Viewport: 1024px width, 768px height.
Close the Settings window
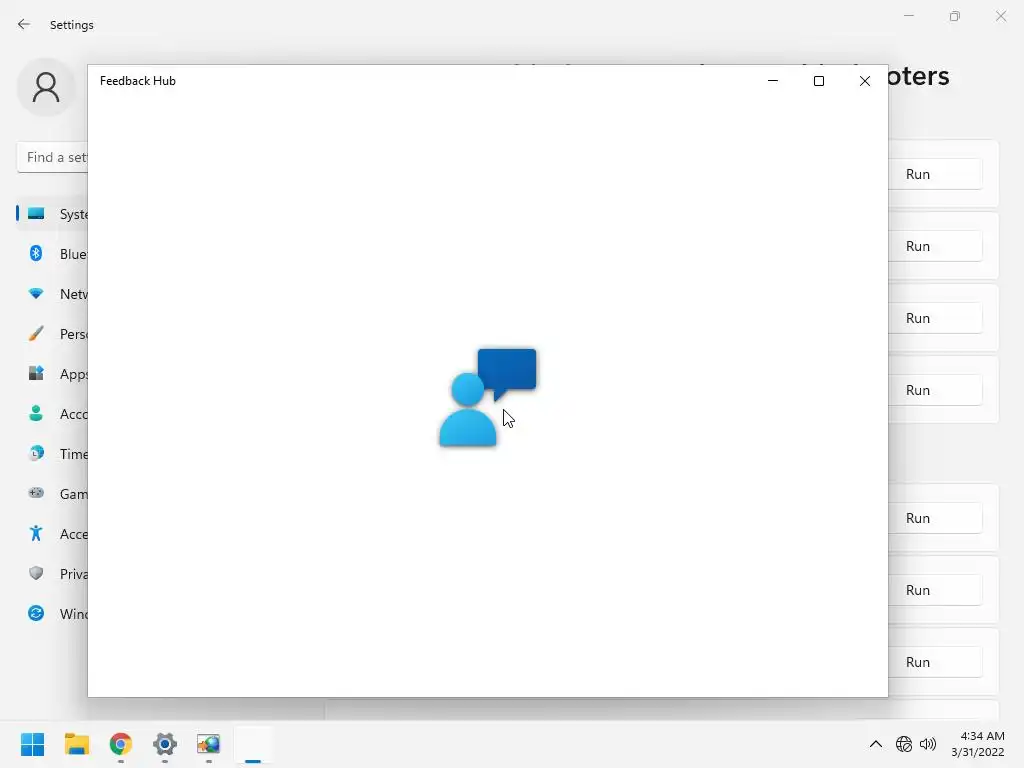(1000, 16)
